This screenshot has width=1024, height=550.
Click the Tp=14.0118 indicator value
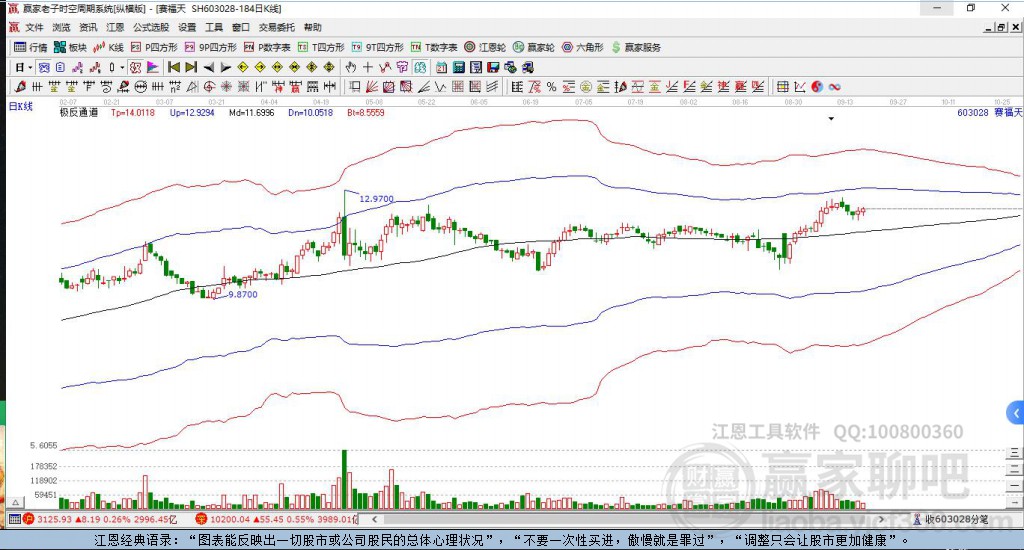[x=133, y=112]
